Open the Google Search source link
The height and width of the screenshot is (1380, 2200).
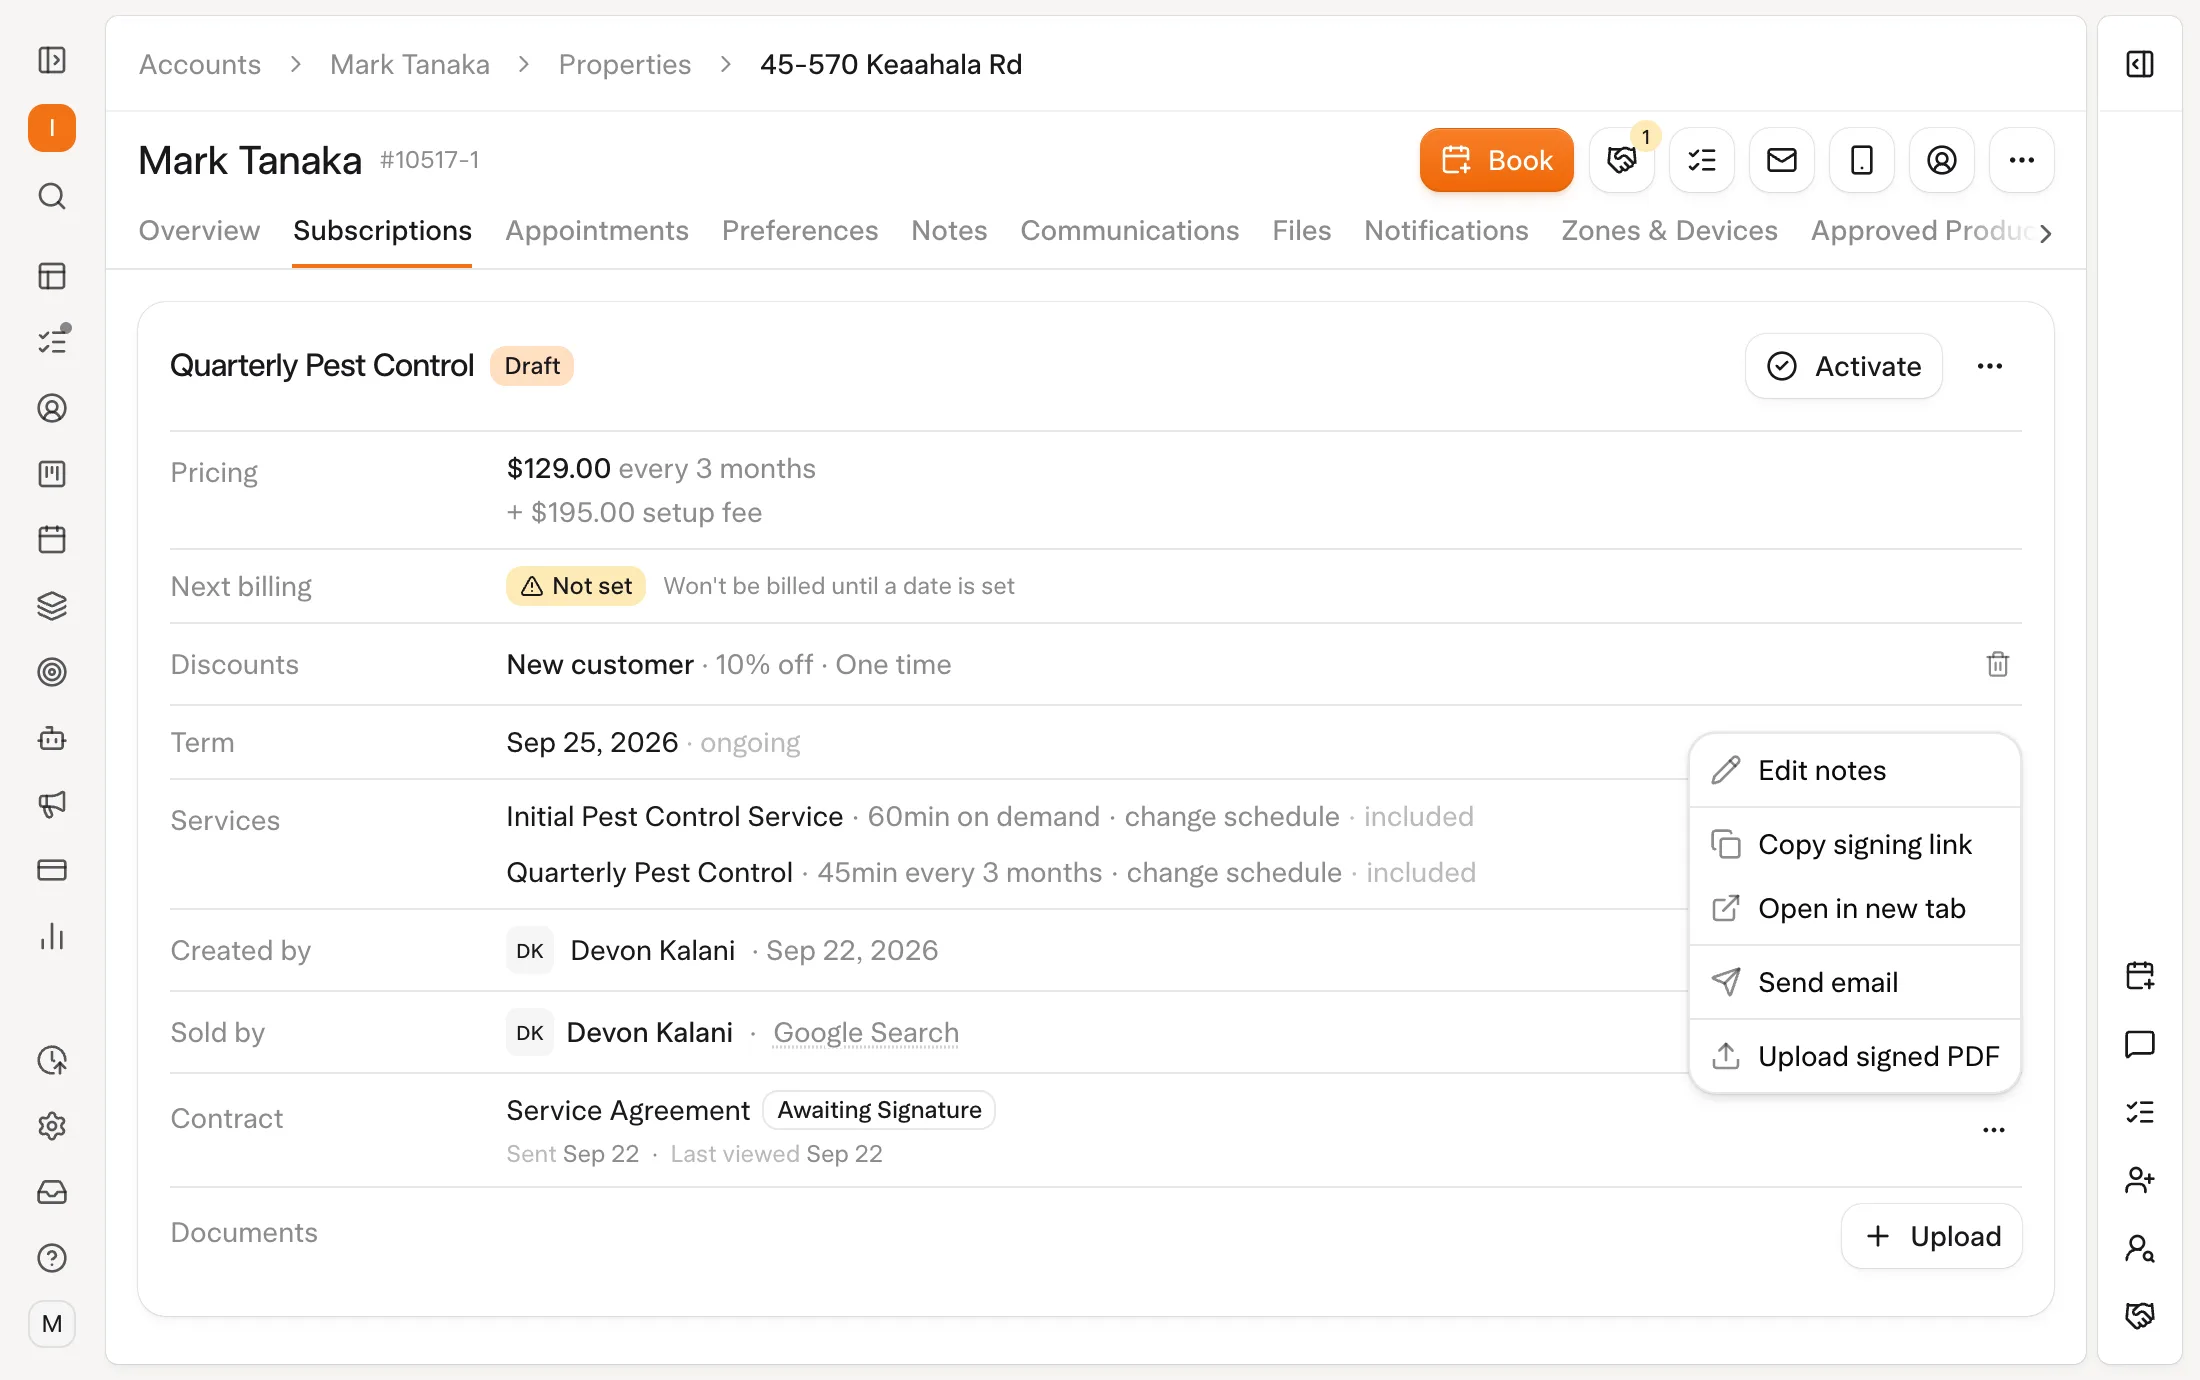tap(866, 1033)
